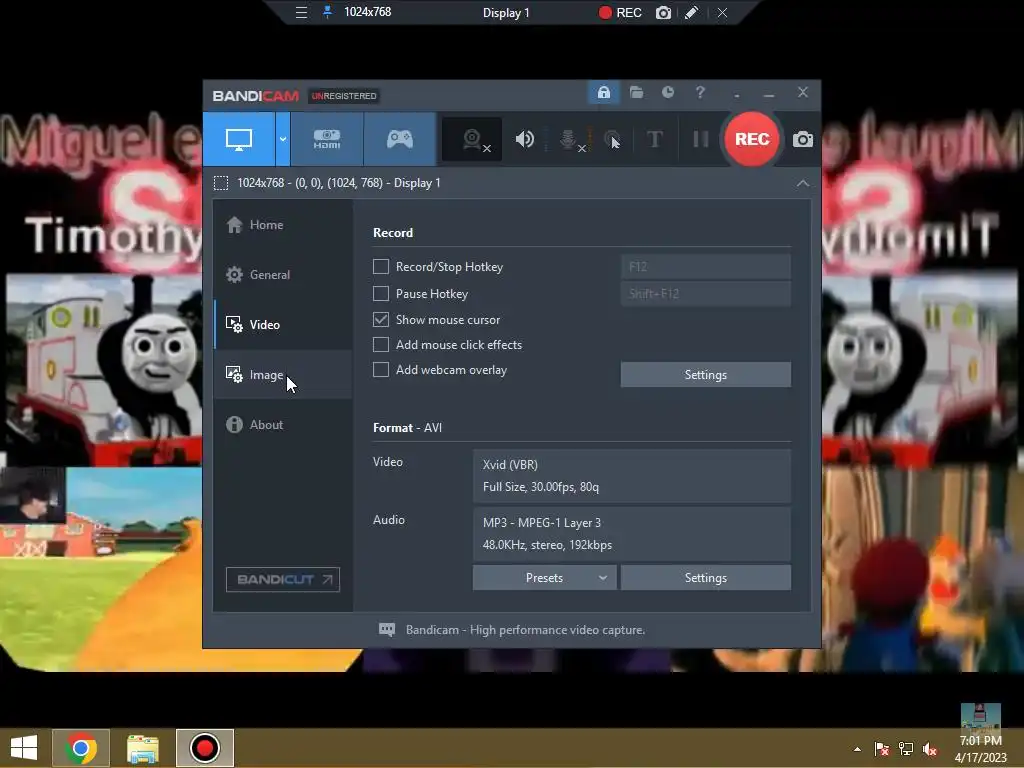Click the action center flag icon

coord(882,749)
